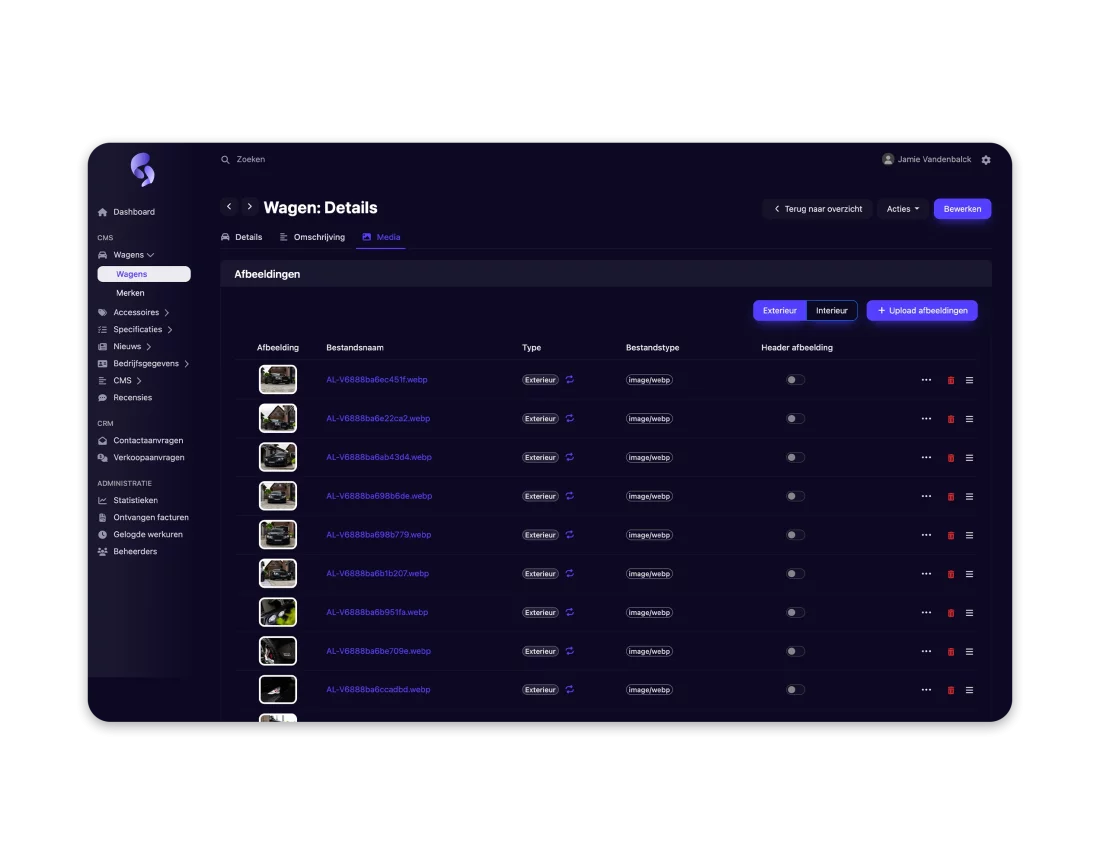The image size is (1100, 864).
Task: Open thumbnail of AL-V6888ba6e22ca2.webp
Action: click(278, 419)
